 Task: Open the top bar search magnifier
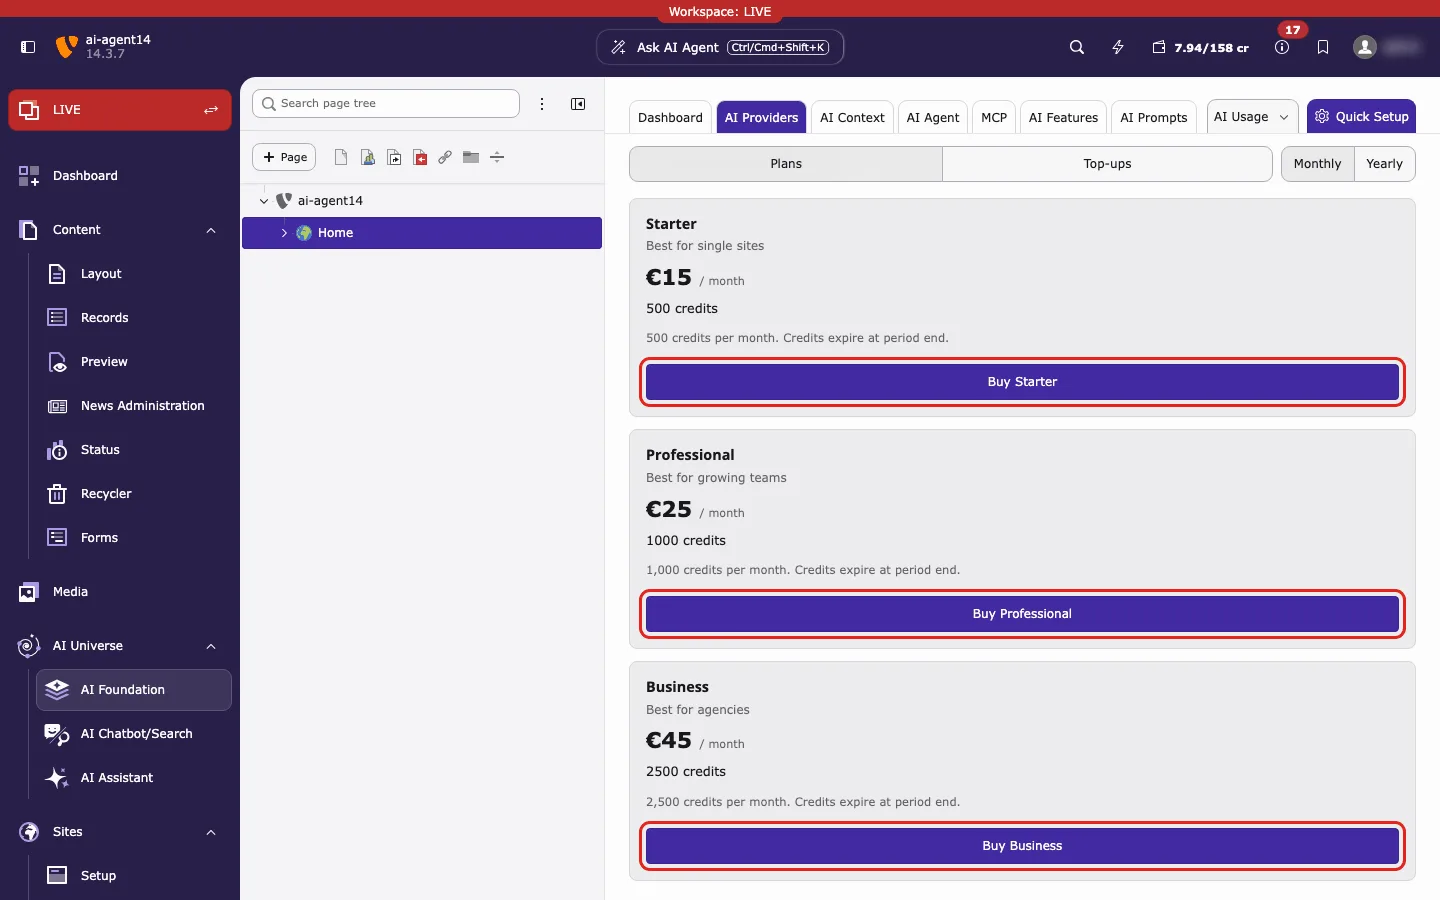point(1077,47)
